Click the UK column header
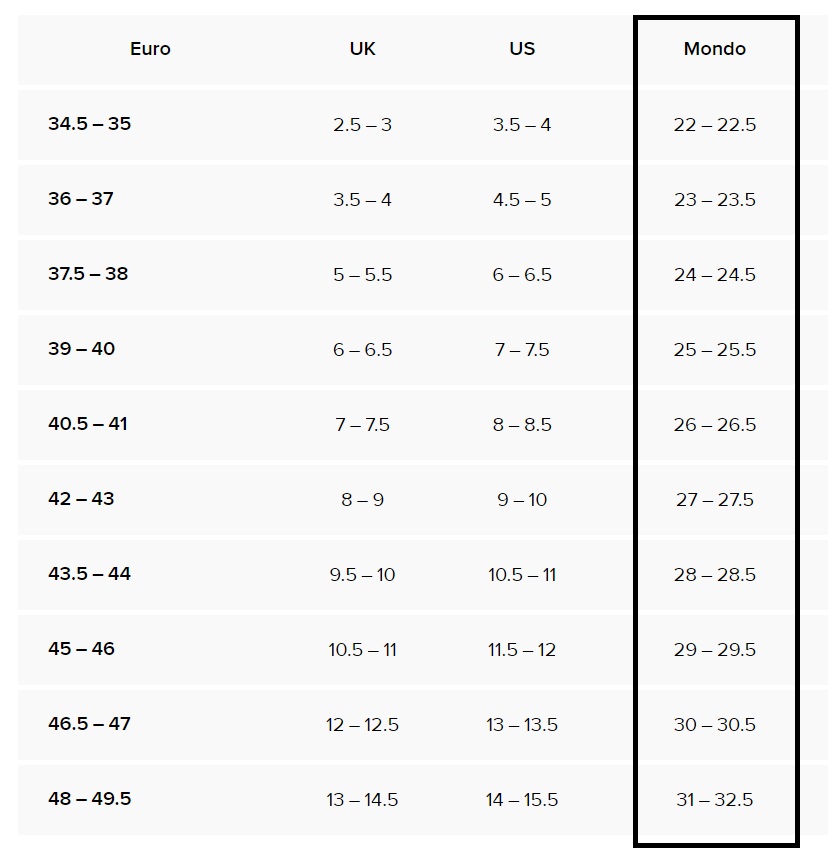The height and width of the screenshot is (865, 833). [x=362, y=49]
